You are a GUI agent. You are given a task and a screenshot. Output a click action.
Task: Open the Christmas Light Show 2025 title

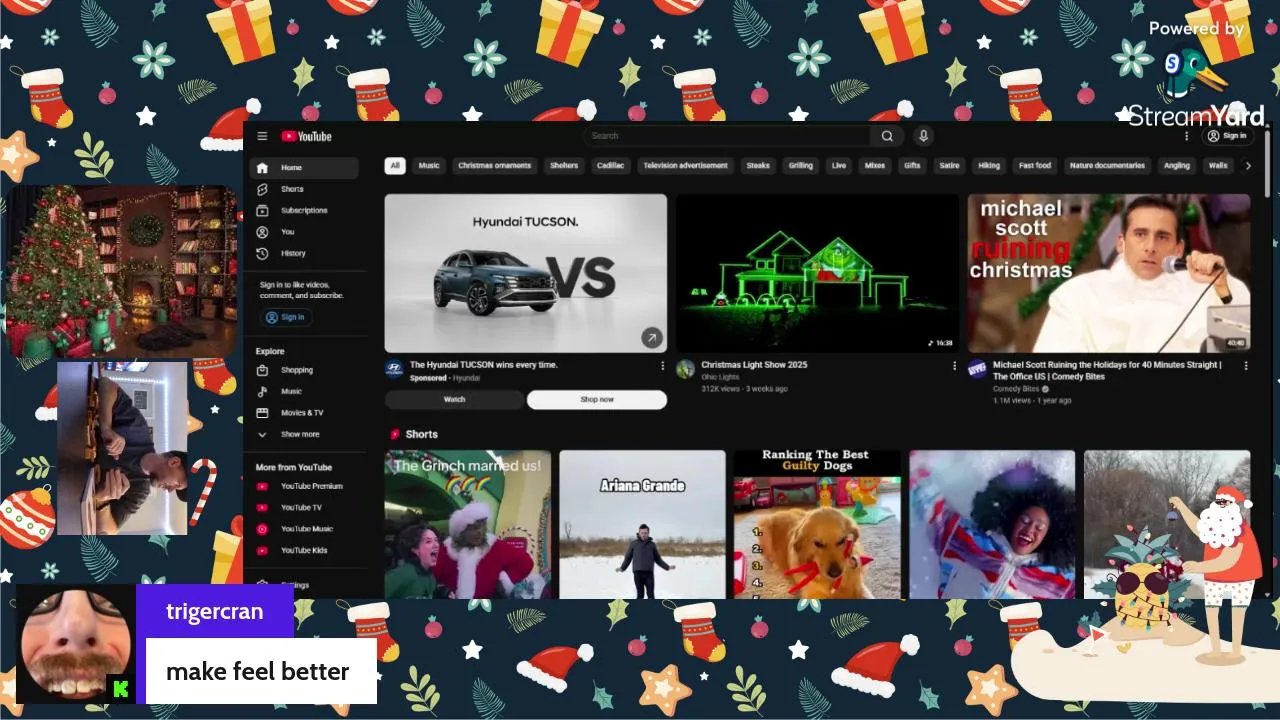pyautogui.click(x=754, y=365)
